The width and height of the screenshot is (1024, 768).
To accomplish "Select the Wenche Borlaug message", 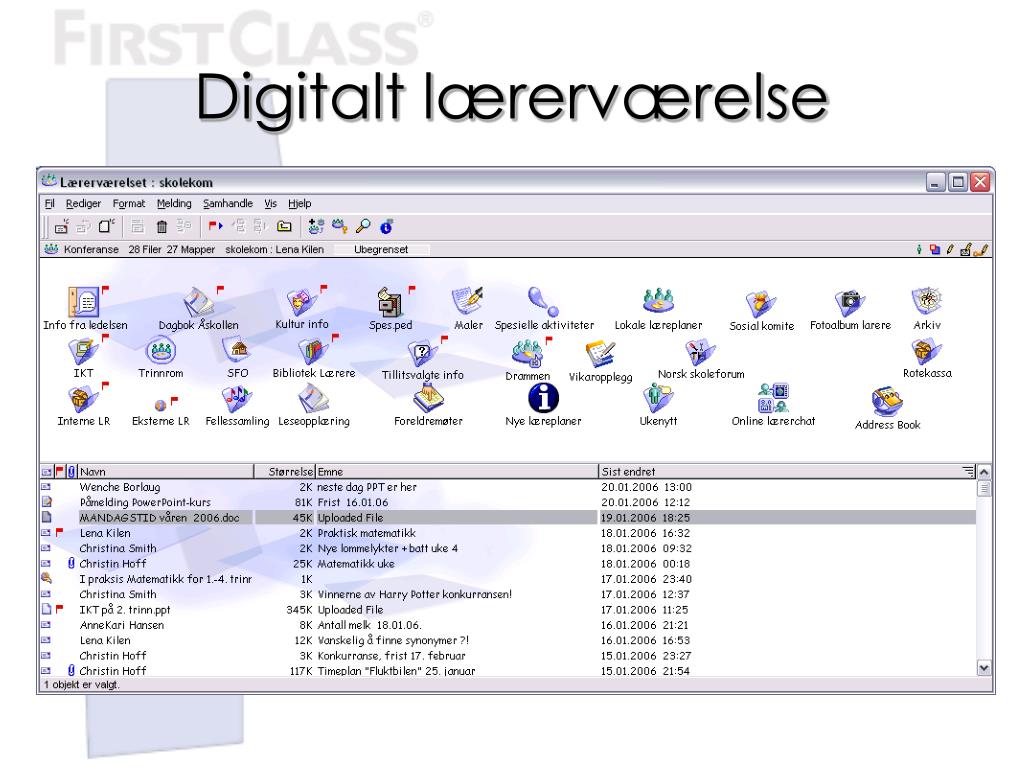I will click(508, 487).
